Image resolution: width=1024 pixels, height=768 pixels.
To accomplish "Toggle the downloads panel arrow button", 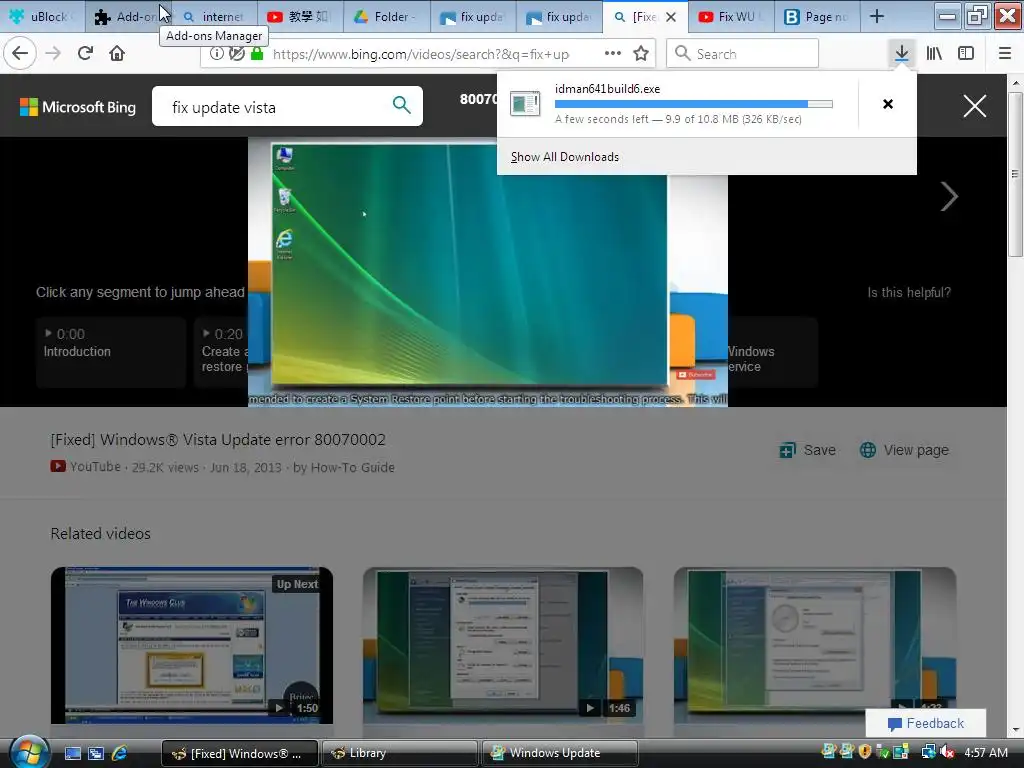I will [x=901, y=53].
